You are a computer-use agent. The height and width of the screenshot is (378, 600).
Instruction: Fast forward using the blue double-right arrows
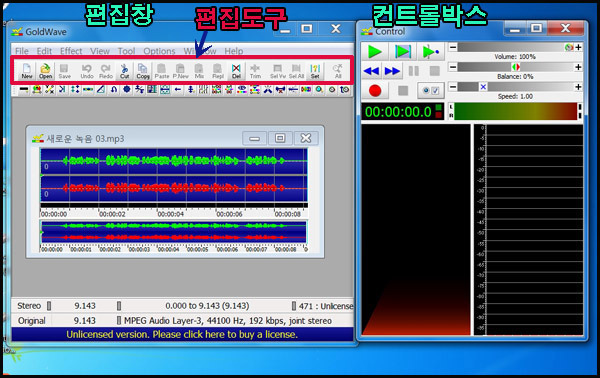click(392, 71)
